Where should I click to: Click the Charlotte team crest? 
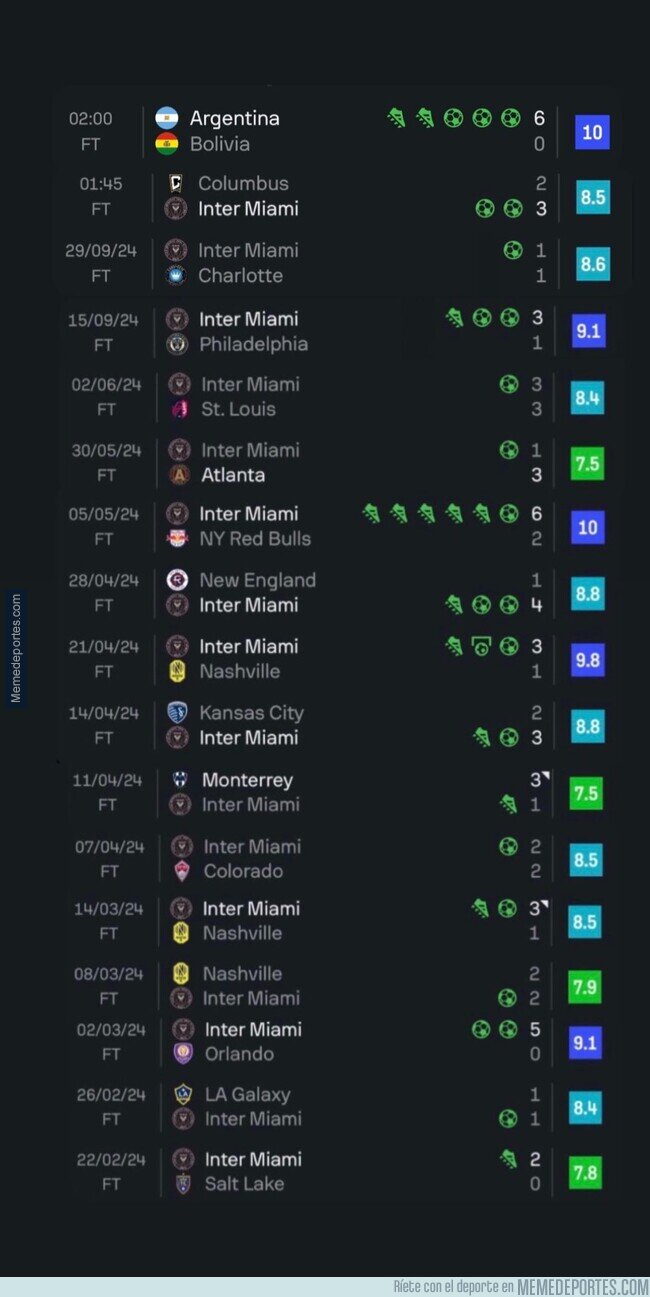click(x=176, y=275)
